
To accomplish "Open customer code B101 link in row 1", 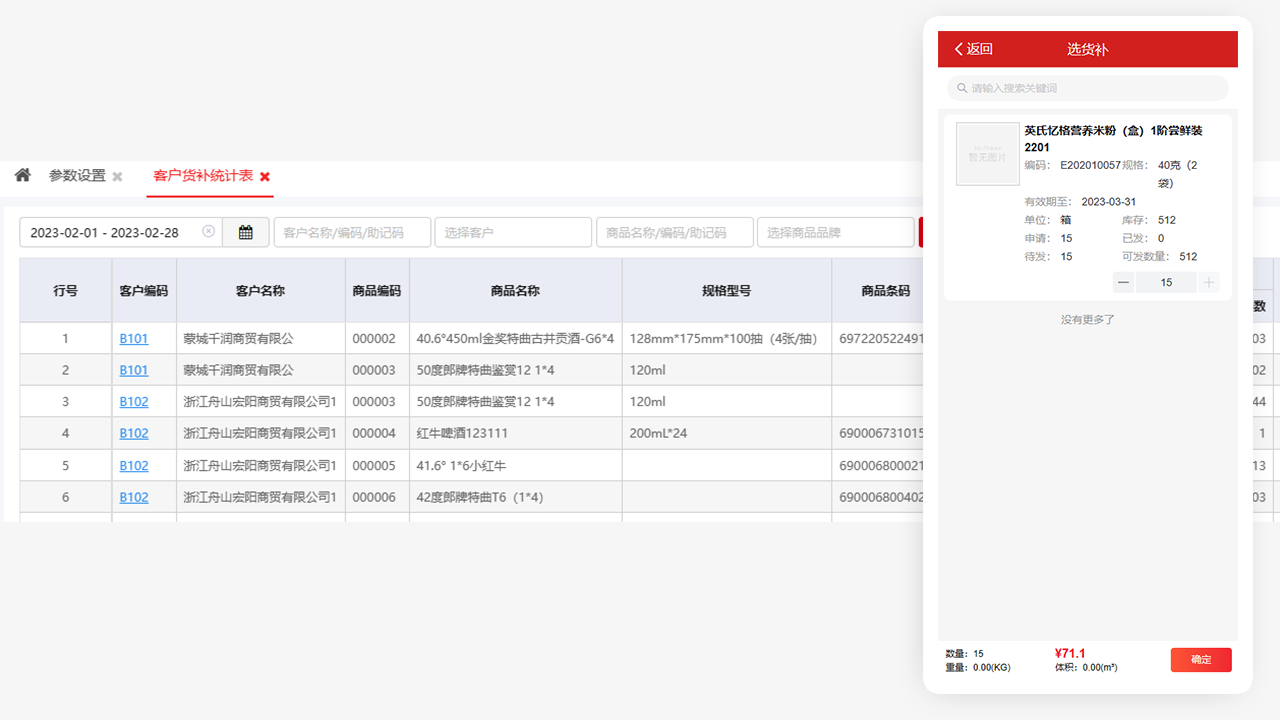I will [x=134, y=338].
